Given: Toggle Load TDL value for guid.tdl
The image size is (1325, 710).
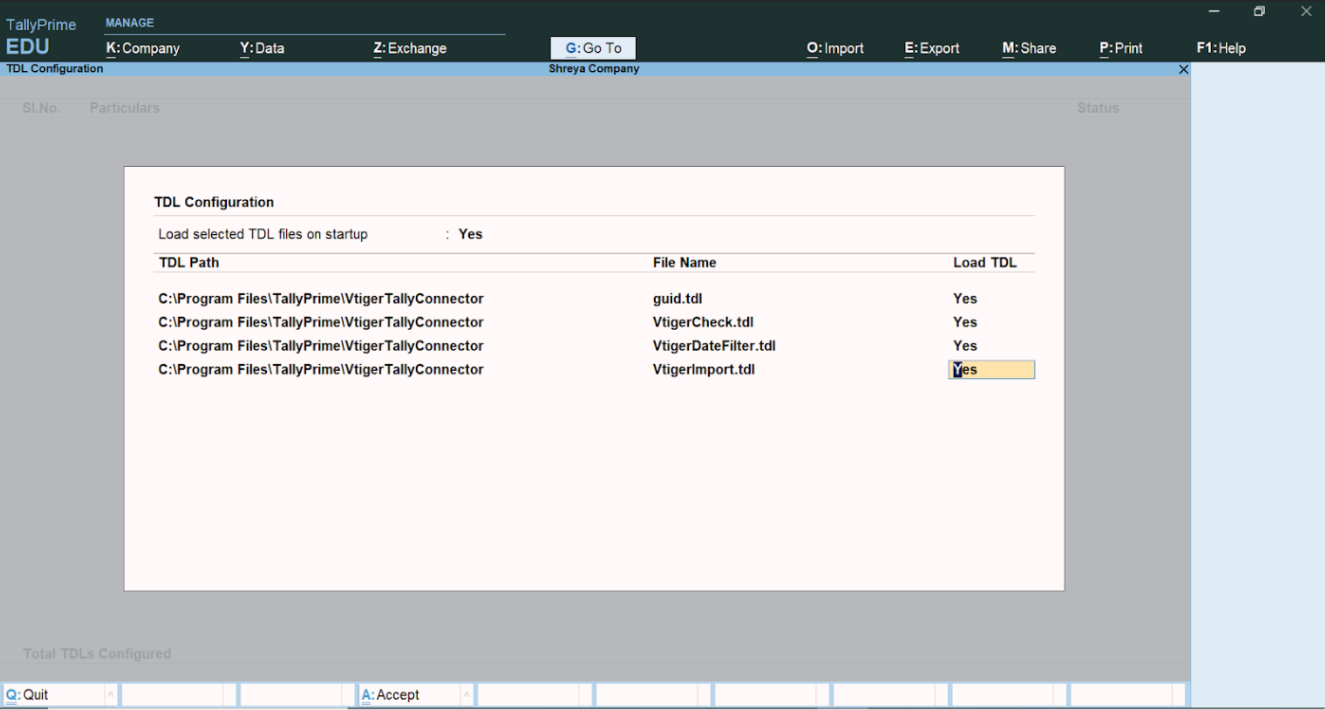Looking at the screenshot, I should click(965, 299).
